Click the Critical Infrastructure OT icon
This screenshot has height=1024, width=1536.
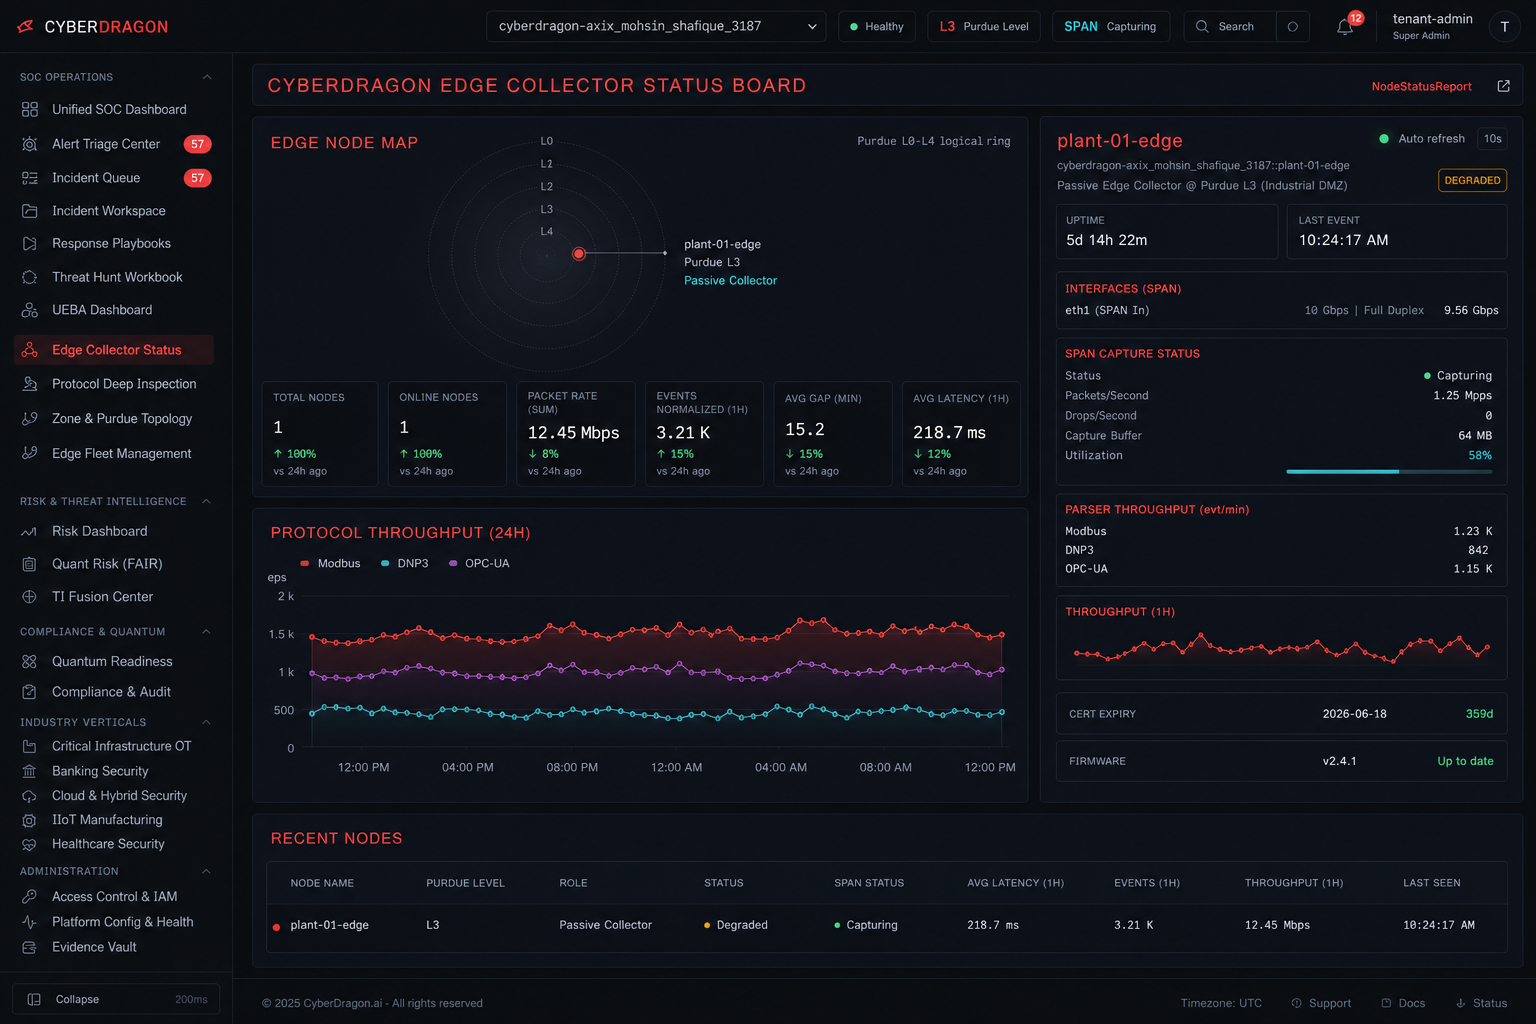(30, 746)
